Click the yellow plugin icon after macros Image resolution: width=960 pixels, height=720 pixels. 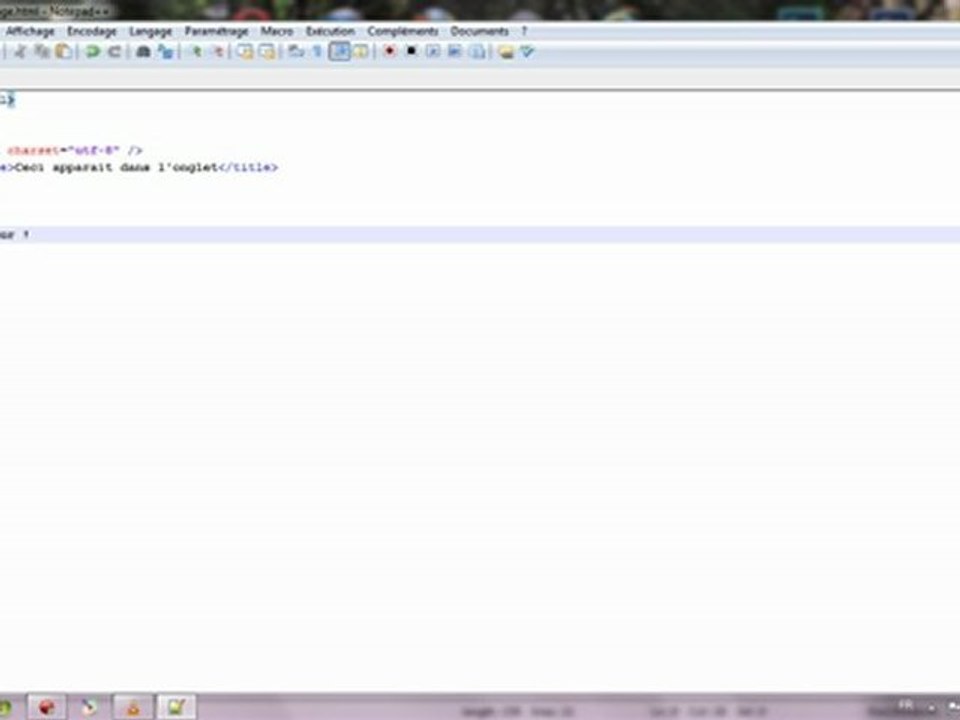tap(506, 52)
